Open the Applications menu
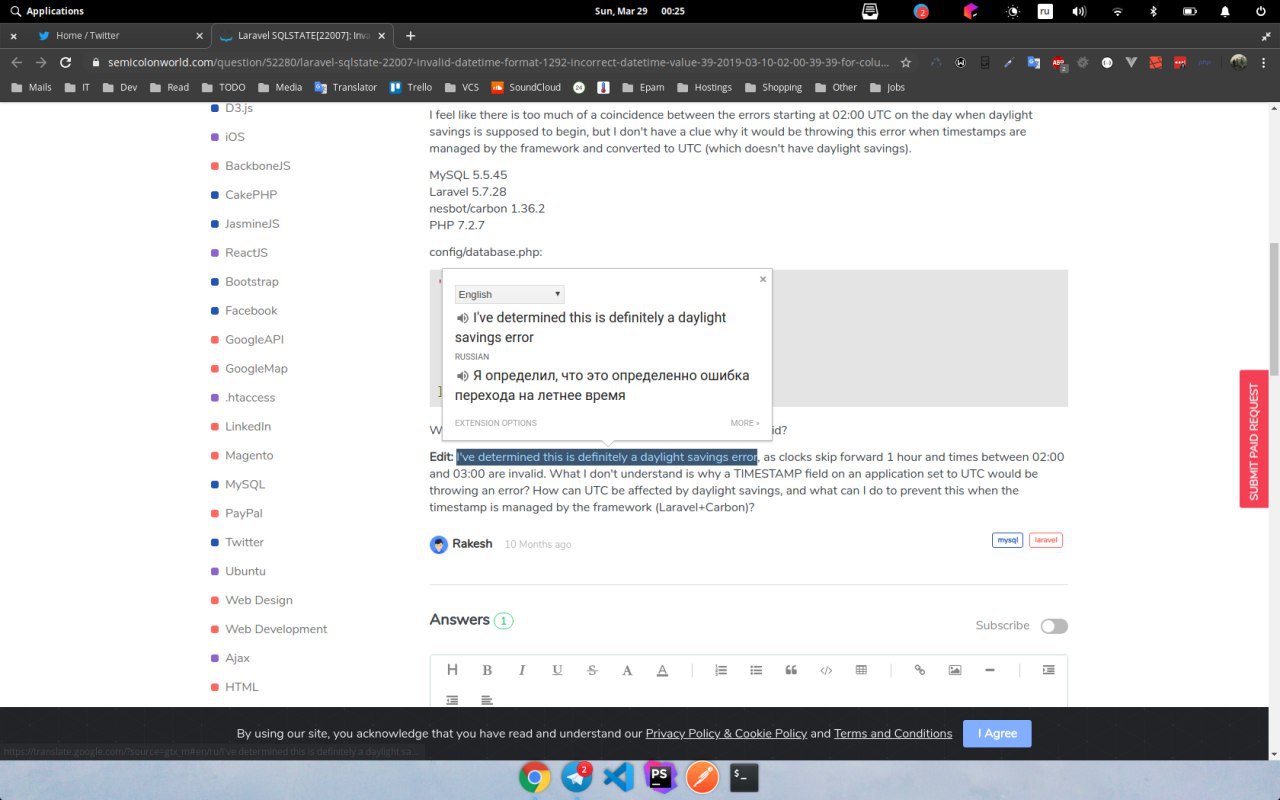This screenshot has height=800, width=1280. point(45,11)
